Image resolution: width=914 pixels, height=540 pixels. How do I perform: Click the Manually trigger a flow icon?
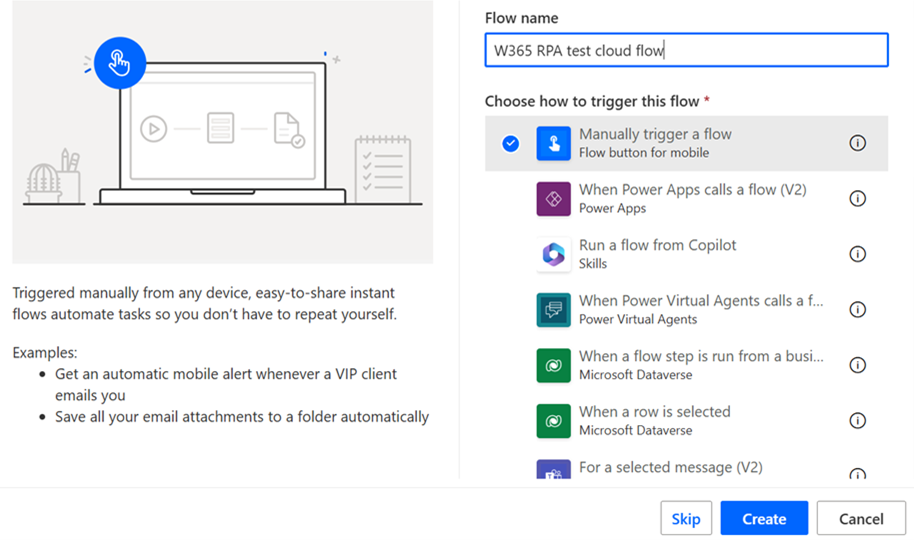point(553,143)
